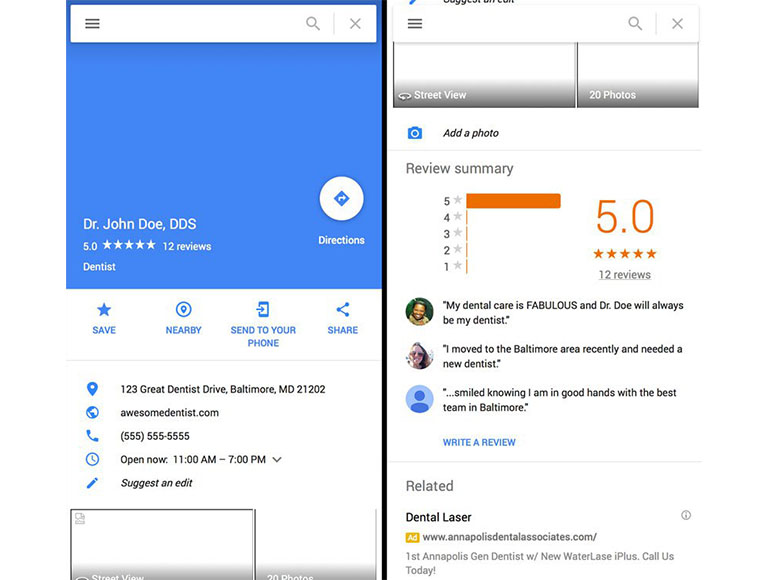
Task: Click the search magnifier in left panel
Action: (313, 24)
